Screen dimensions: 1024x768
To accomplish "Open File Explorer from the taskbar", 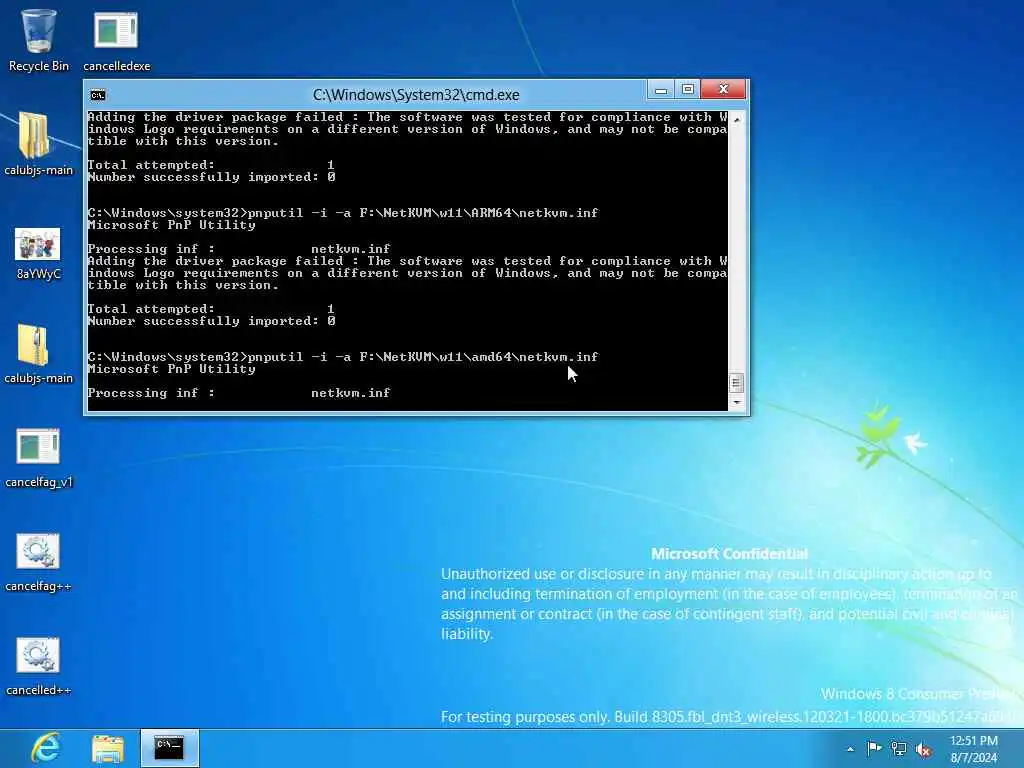I will (x=108, y=748).
